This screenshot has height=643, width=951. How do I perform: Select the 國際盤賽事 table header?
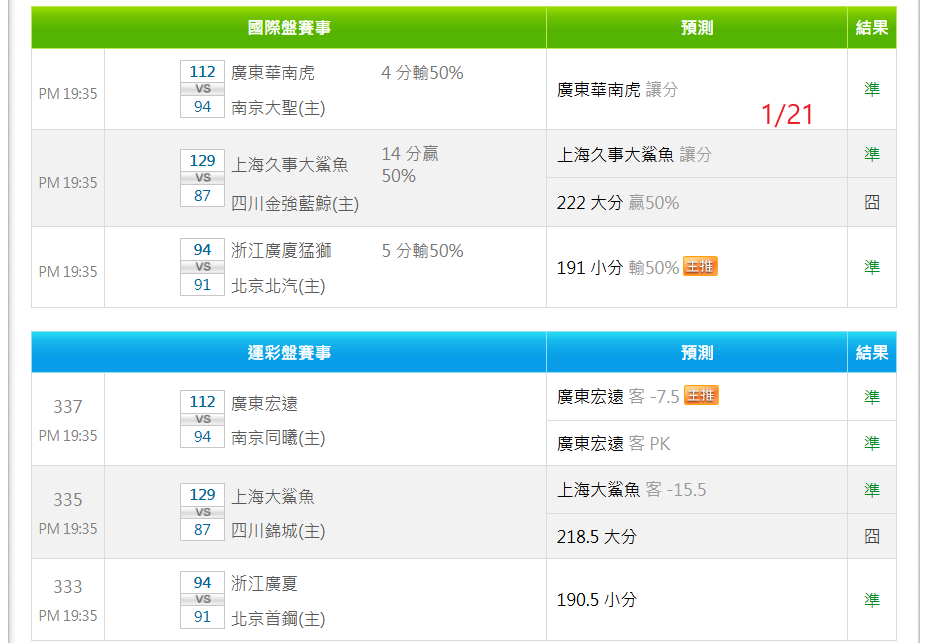pyautogui.click(x=289, y=27)
